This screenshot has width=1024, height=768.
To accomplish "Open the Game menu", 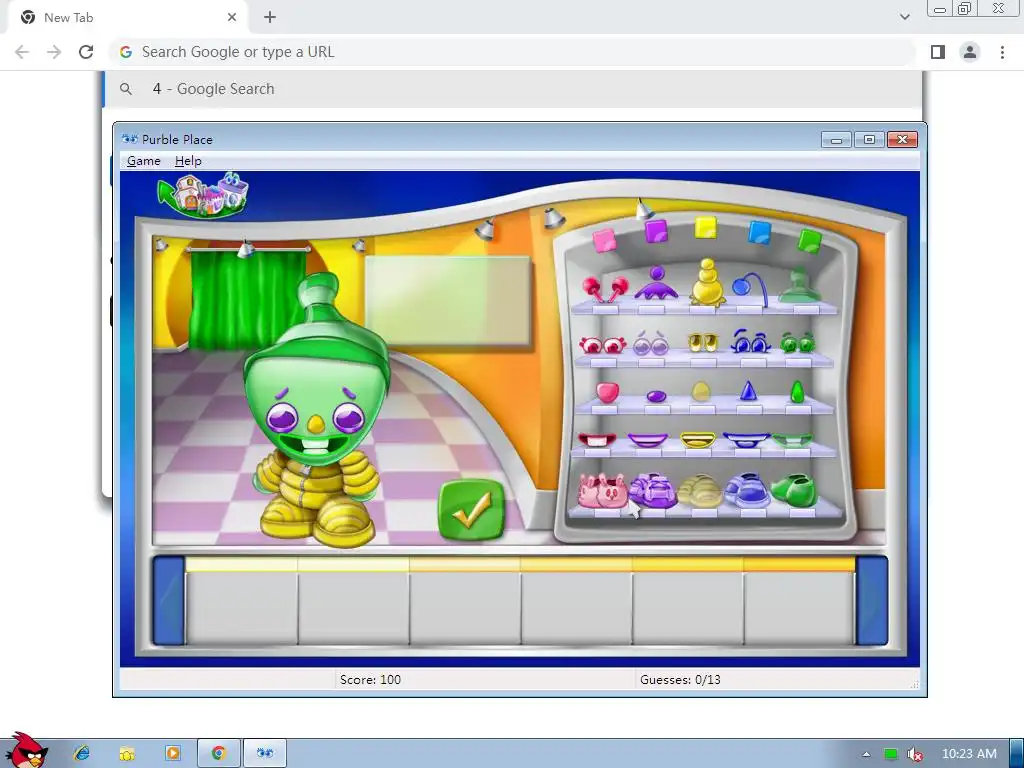I will click(x=144, y=161).
